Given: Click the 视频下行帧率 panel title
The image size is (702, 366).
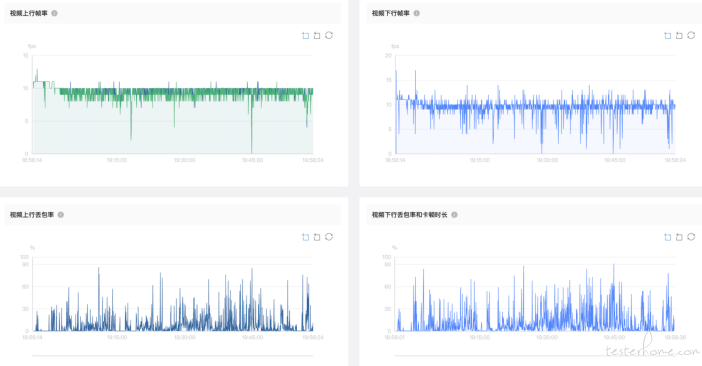Looking at the screenshot, I should [x=390, y=13].
